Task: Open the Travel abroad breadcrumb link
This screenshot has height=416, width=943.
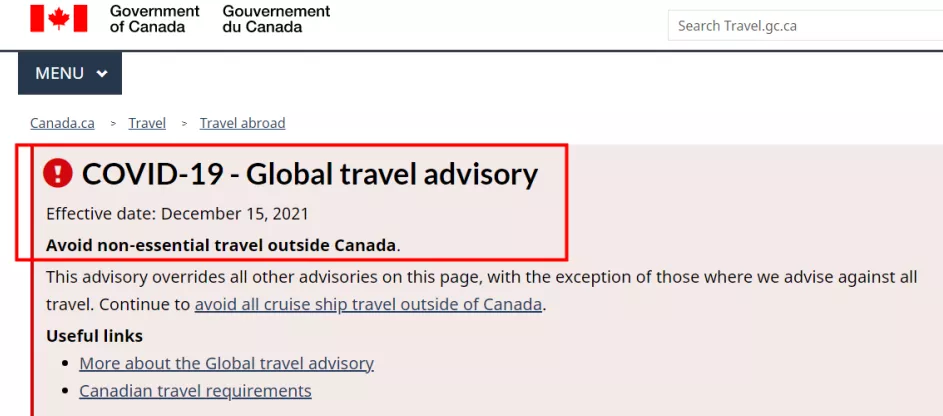Action: click(x=242, y=123)
